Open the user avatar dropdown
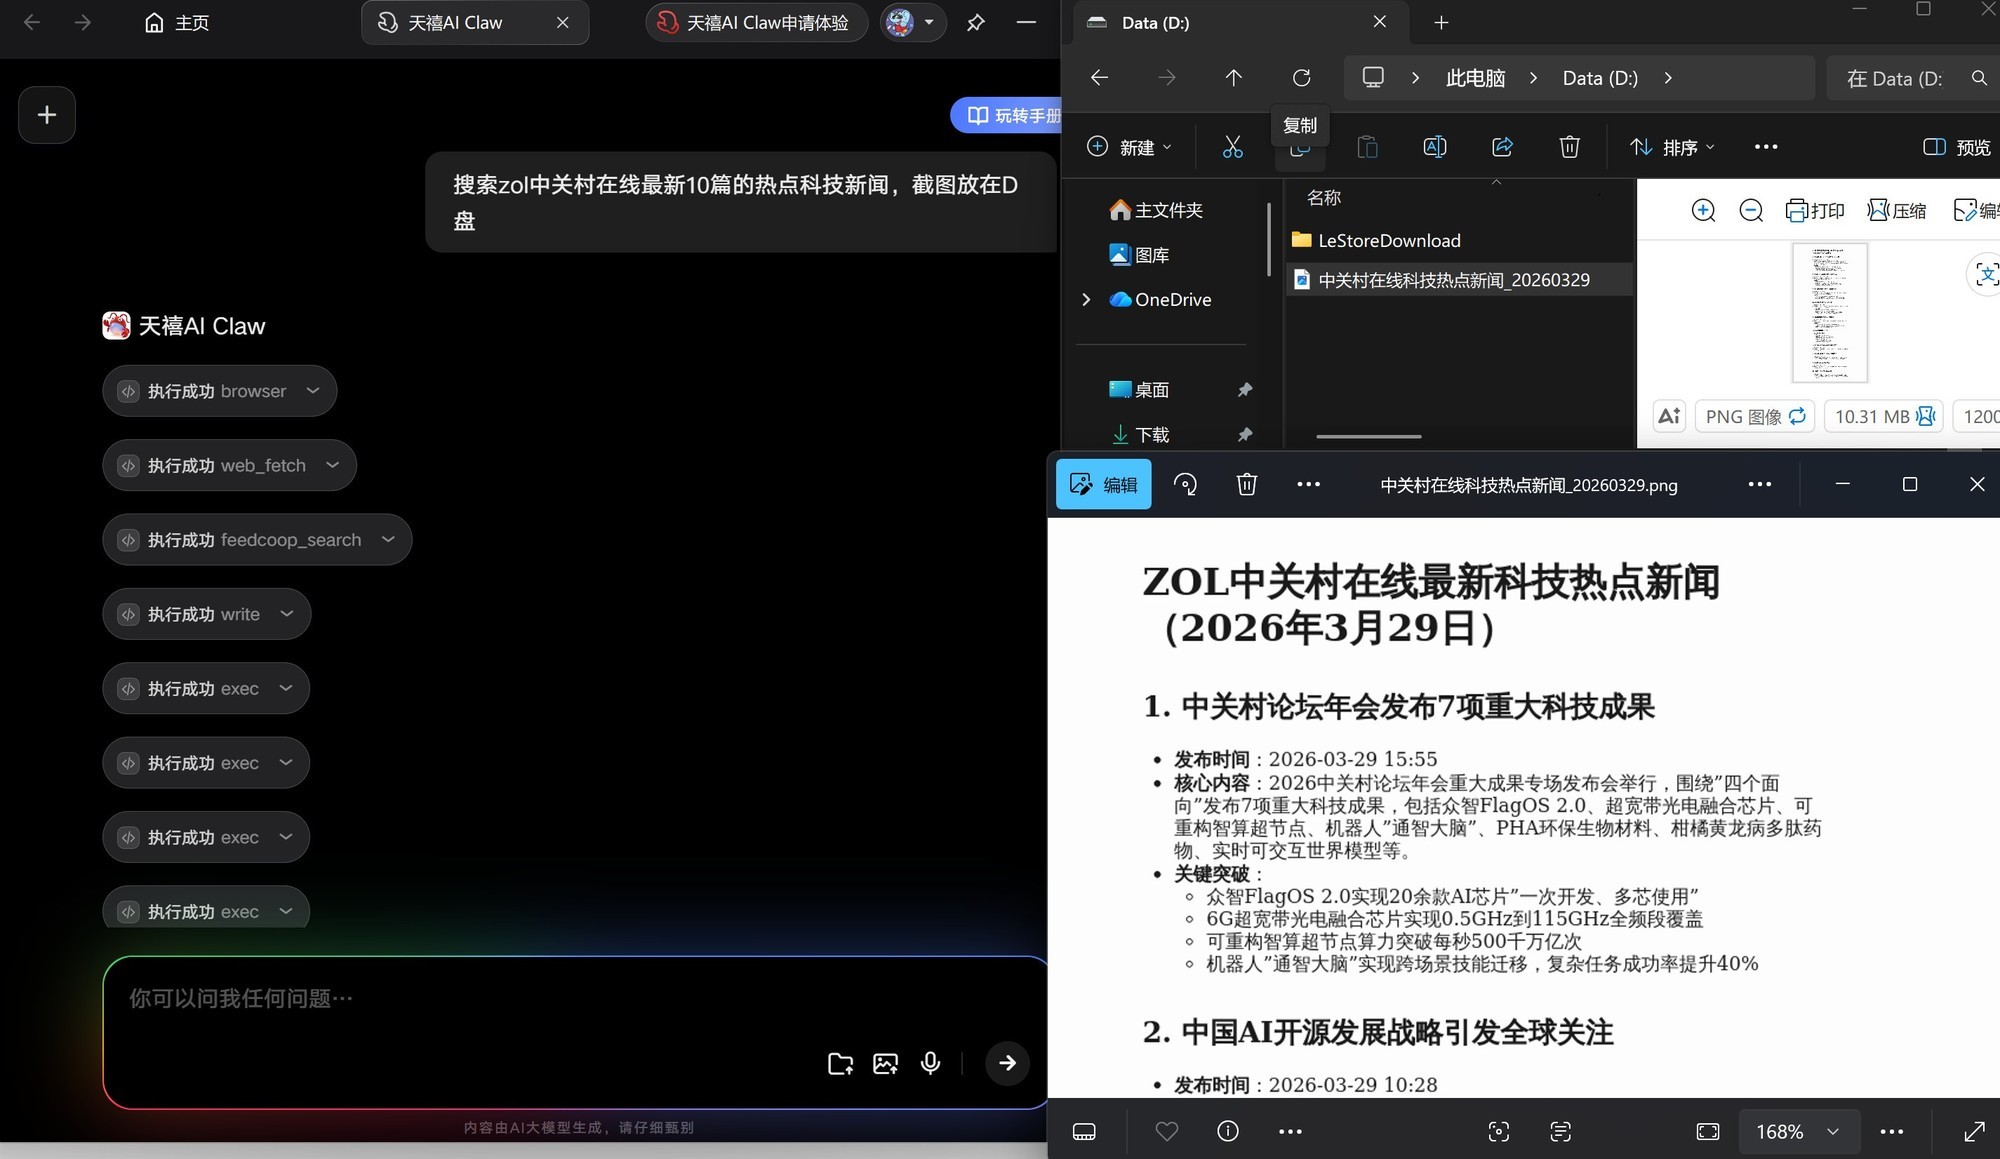 pos(913,23)
